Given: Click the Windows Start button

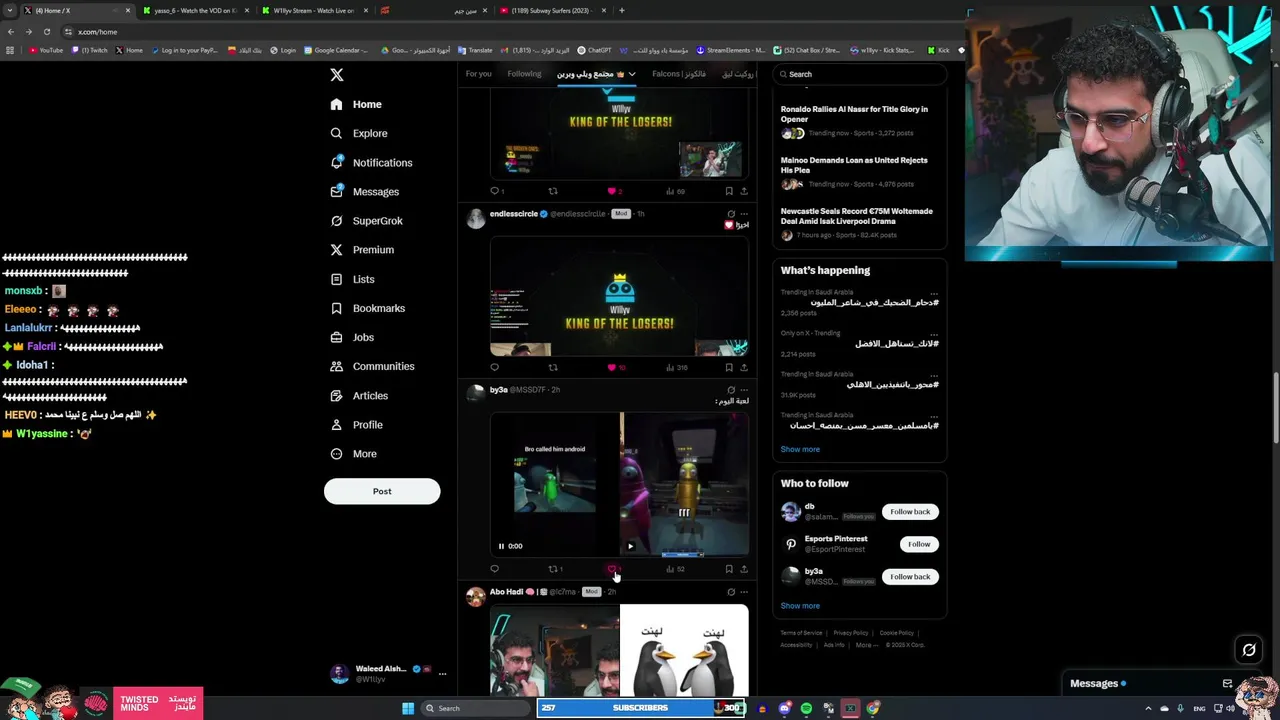Looking at the screenshot, I should pyautogui.click(x=408, y=708).
